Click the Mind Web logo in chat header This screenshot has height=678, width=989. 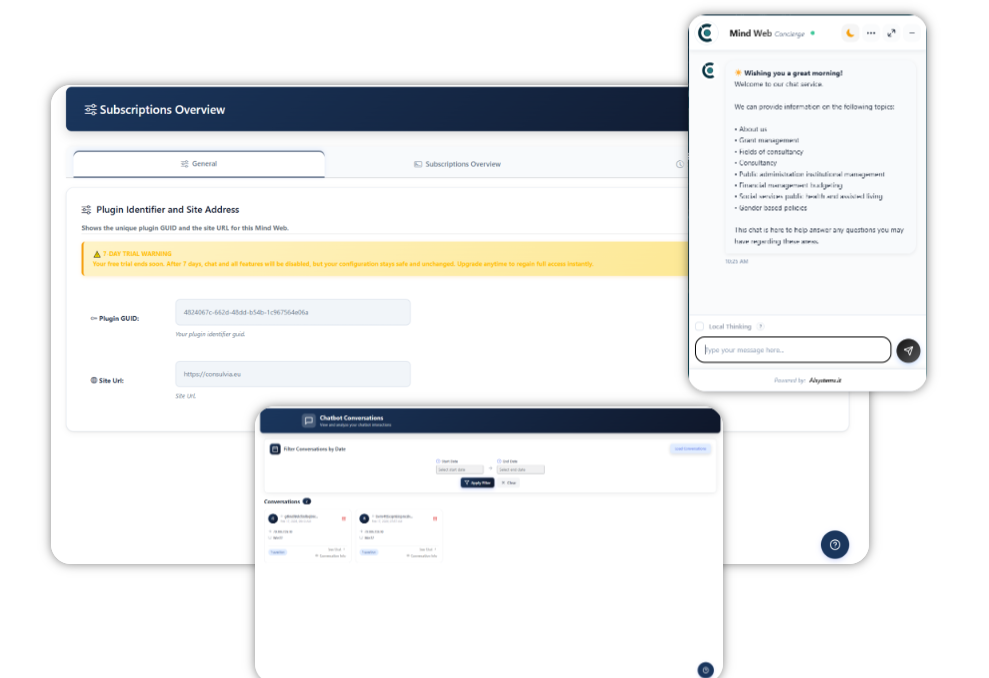point(706,33)
